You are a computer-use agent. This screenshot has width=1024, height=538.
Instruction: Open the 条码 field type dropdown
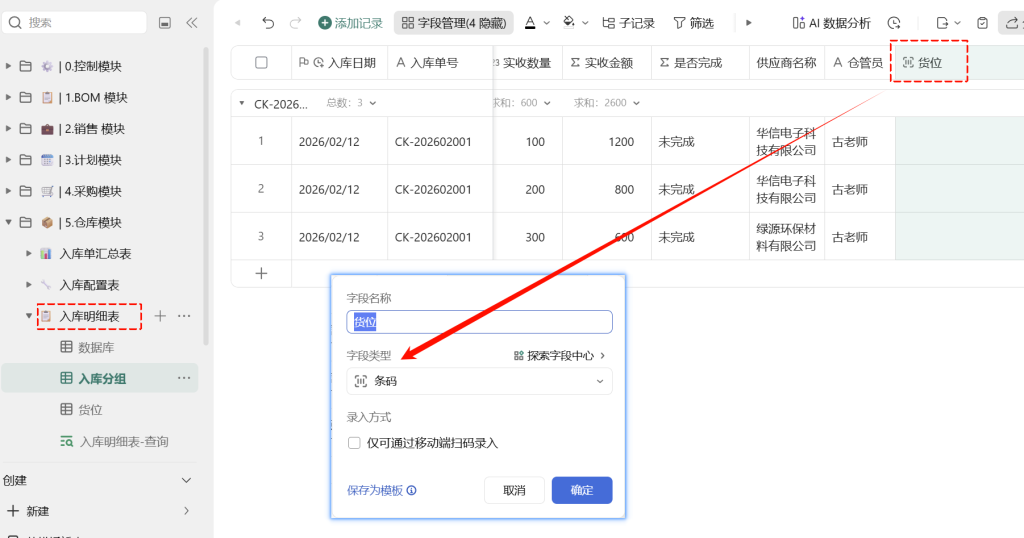(x=479, y=381)
